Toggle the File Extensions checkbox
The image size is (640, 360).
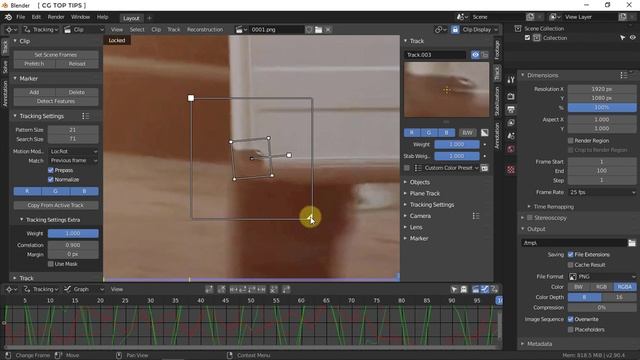pyautogui.click(x=571, y=254)
